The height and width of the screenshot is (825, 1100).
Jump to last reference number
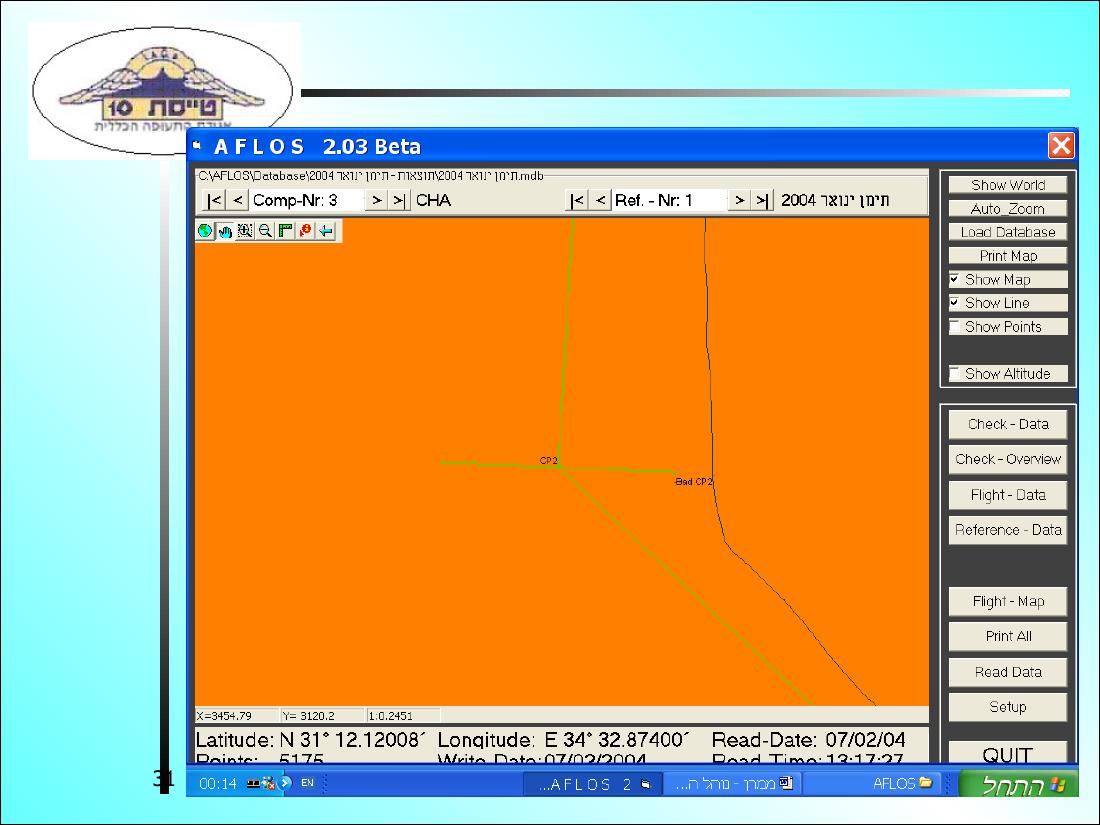(x=762, y=201)
